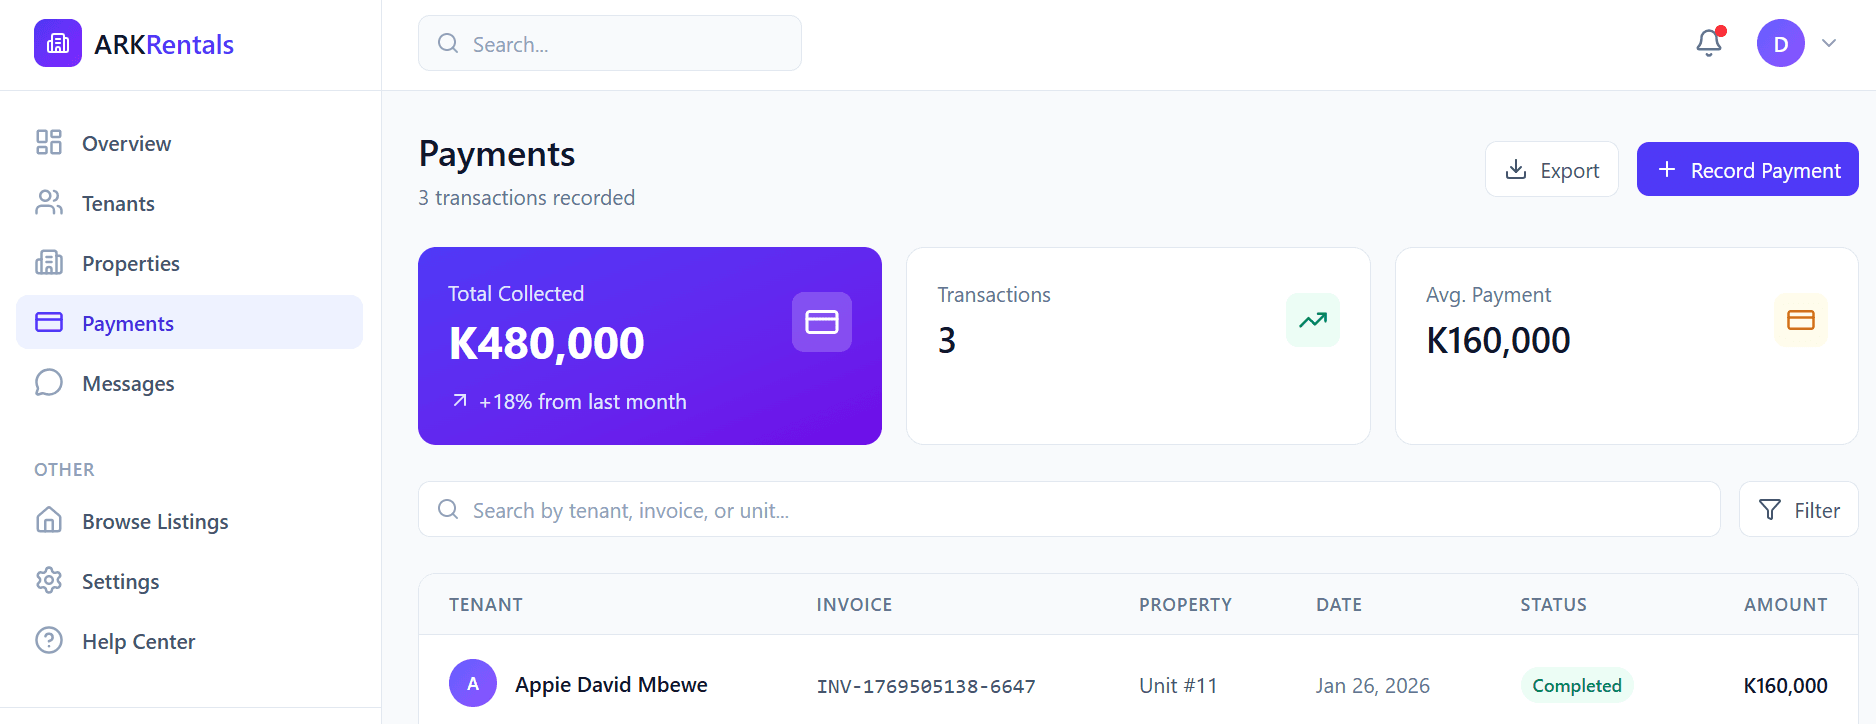Click the Settings gear icon in sidebar
The height and width of the screenshot is (724, 1876).
point(49,581)
